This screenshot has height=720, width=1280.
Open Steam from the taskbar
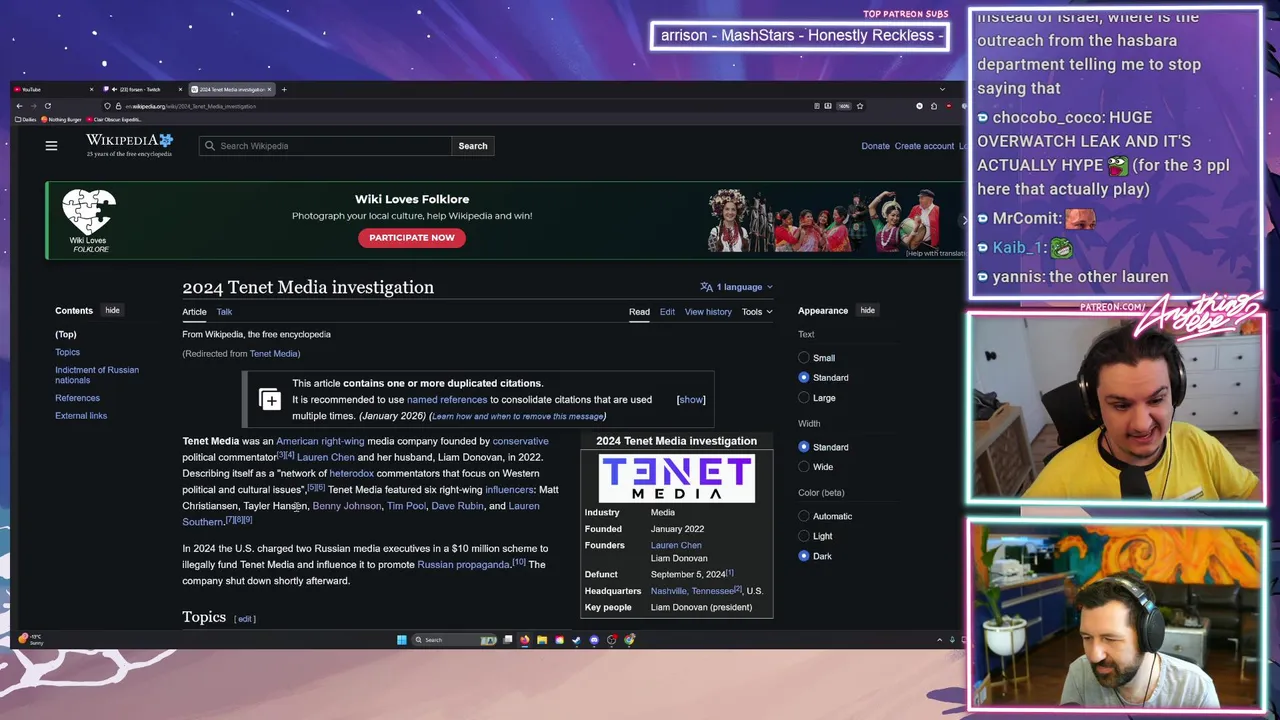point(576,640)
